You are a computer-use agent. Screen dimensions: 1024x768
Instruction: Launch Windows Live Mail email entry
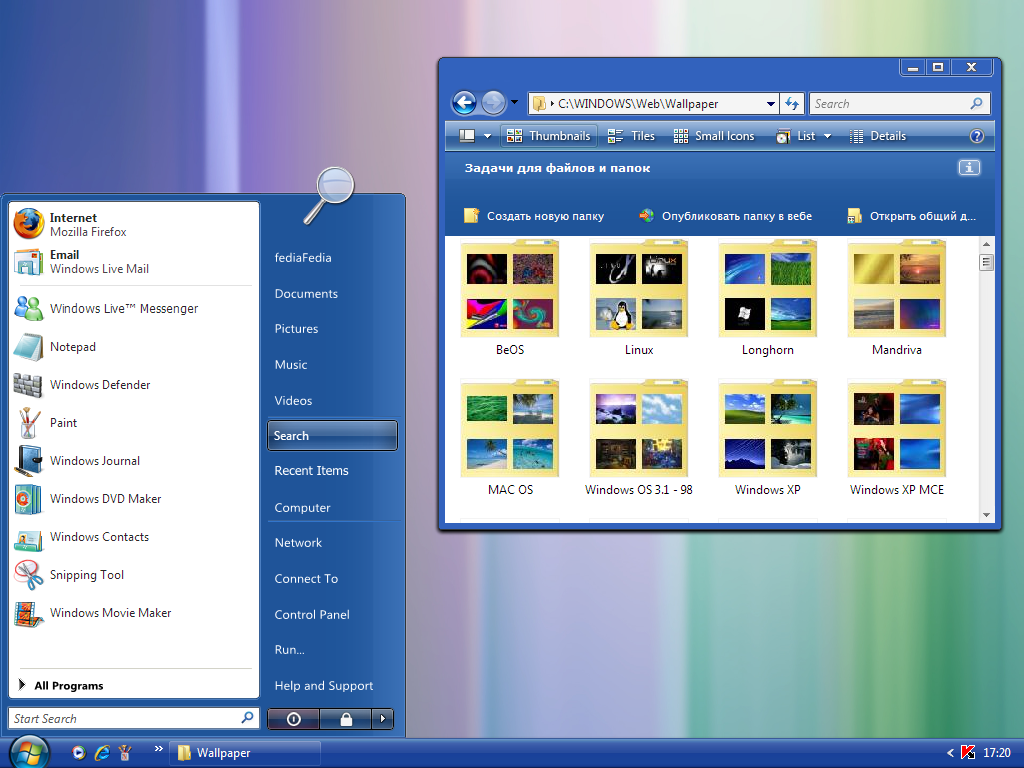point(134,261)
